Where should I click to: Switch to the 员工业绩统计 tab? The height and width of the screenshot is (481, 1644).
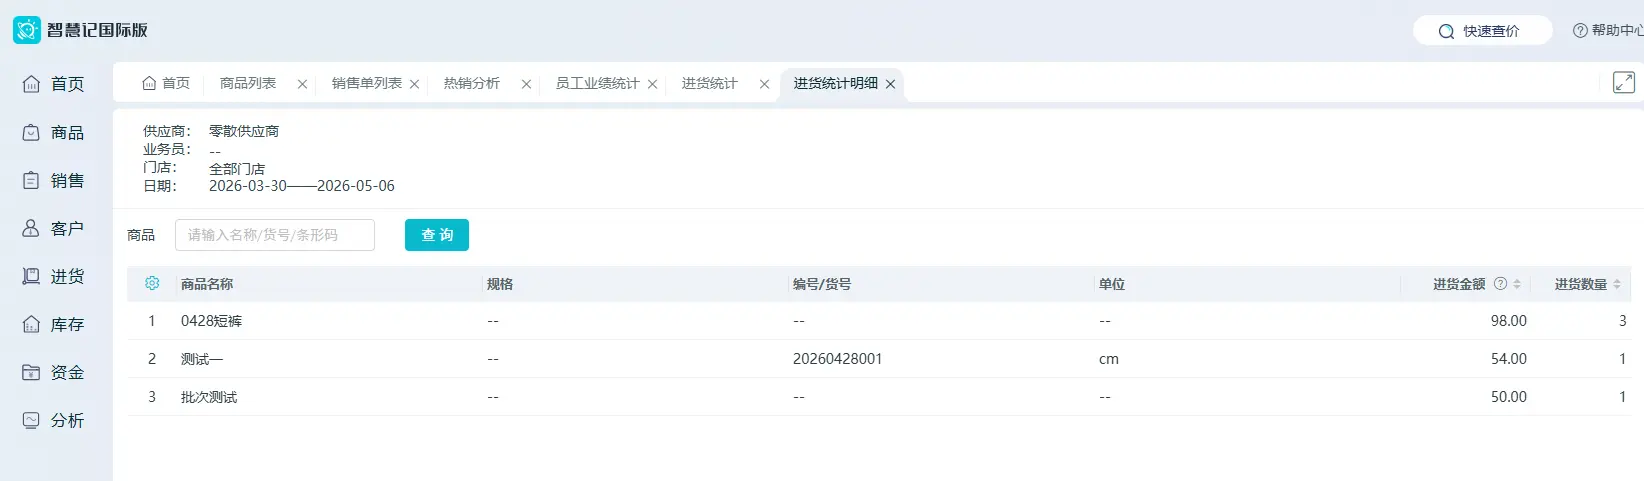[597, 83]
